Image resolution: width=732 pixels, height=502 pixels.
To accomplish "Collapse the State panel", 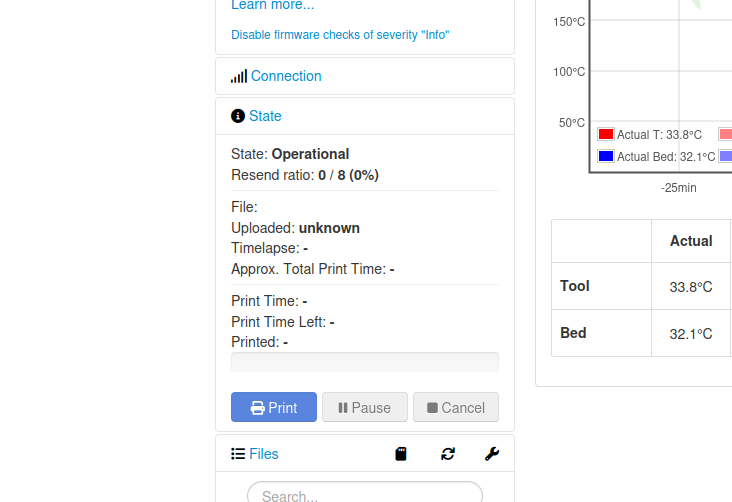I will [266, 116].
